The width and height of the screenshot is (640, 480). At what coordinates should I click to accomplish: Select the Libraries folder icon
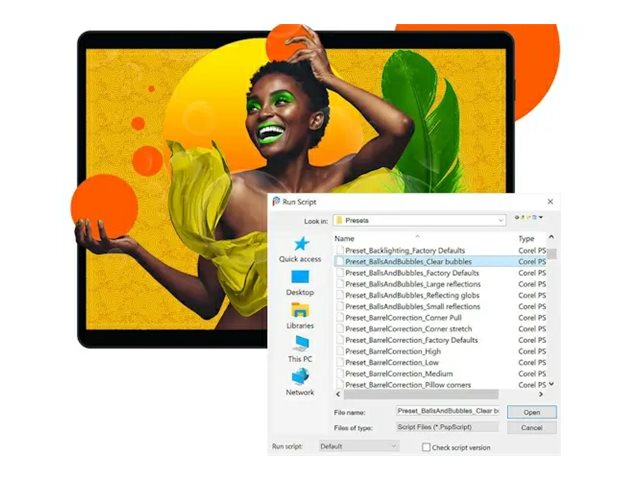(300, 310)
